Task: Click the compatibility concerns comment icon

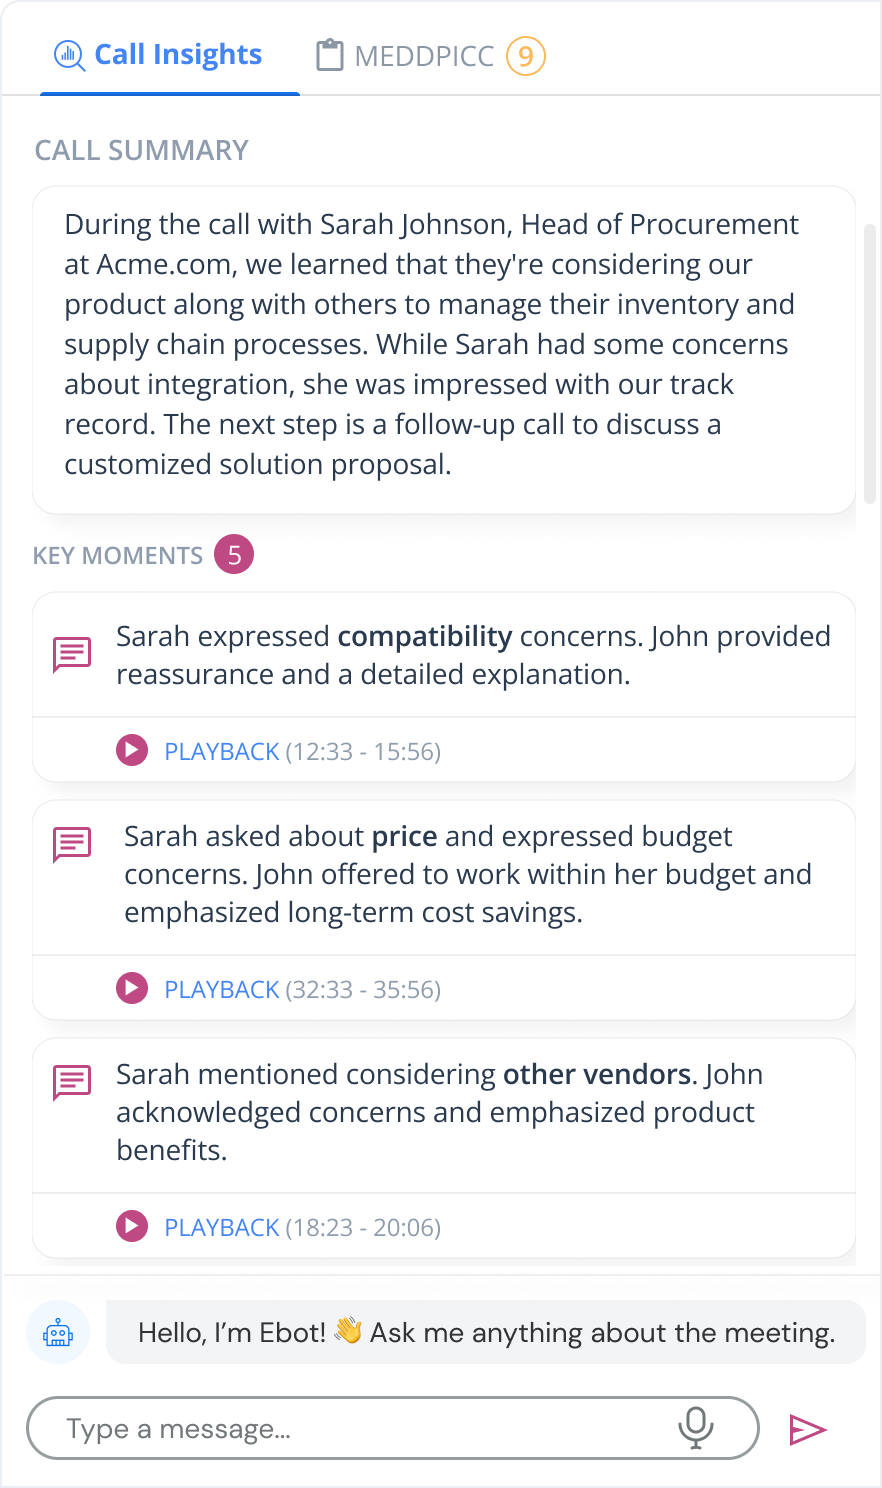Action: 72,655
